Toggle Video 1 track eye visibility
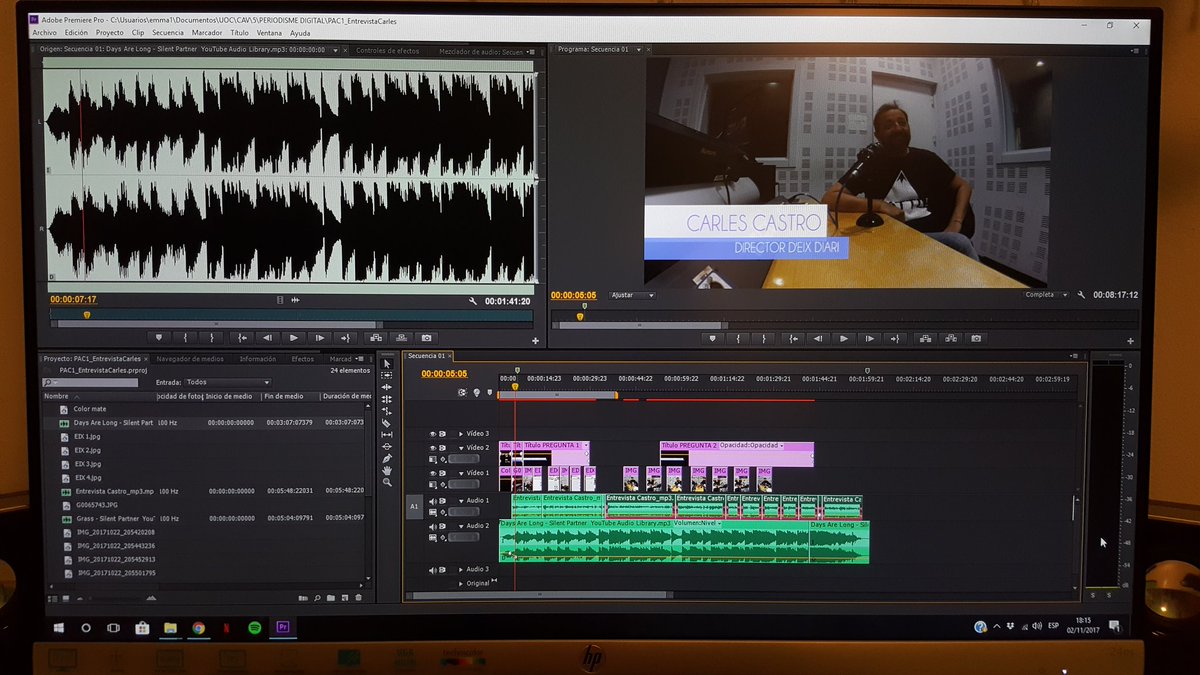 click(x=433, y=473)
